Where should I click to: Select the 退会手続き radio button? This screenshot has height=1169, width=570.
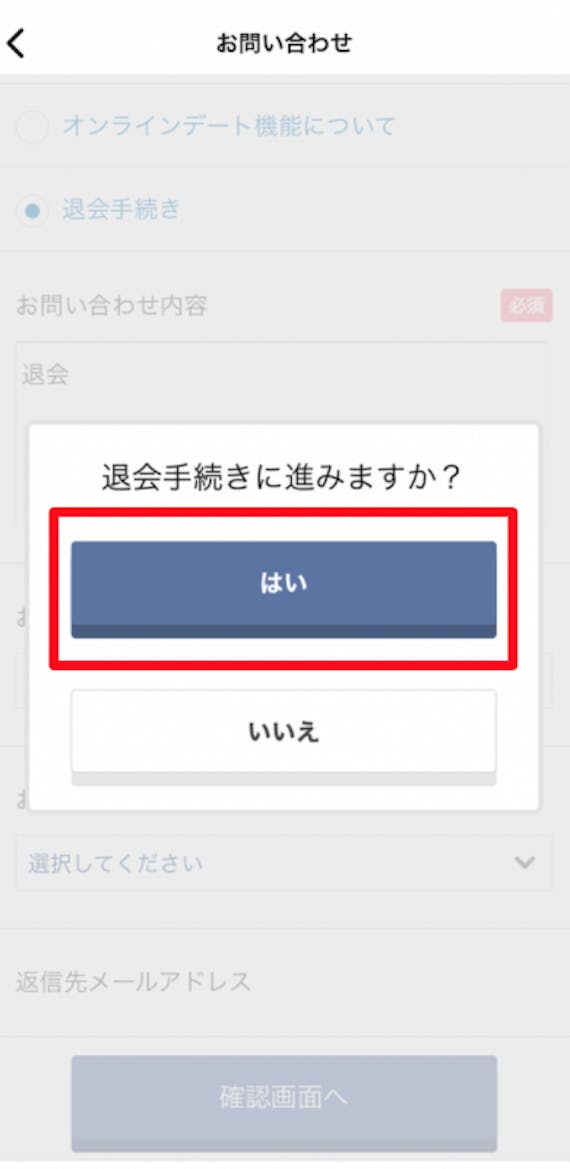tap(33, 210)
